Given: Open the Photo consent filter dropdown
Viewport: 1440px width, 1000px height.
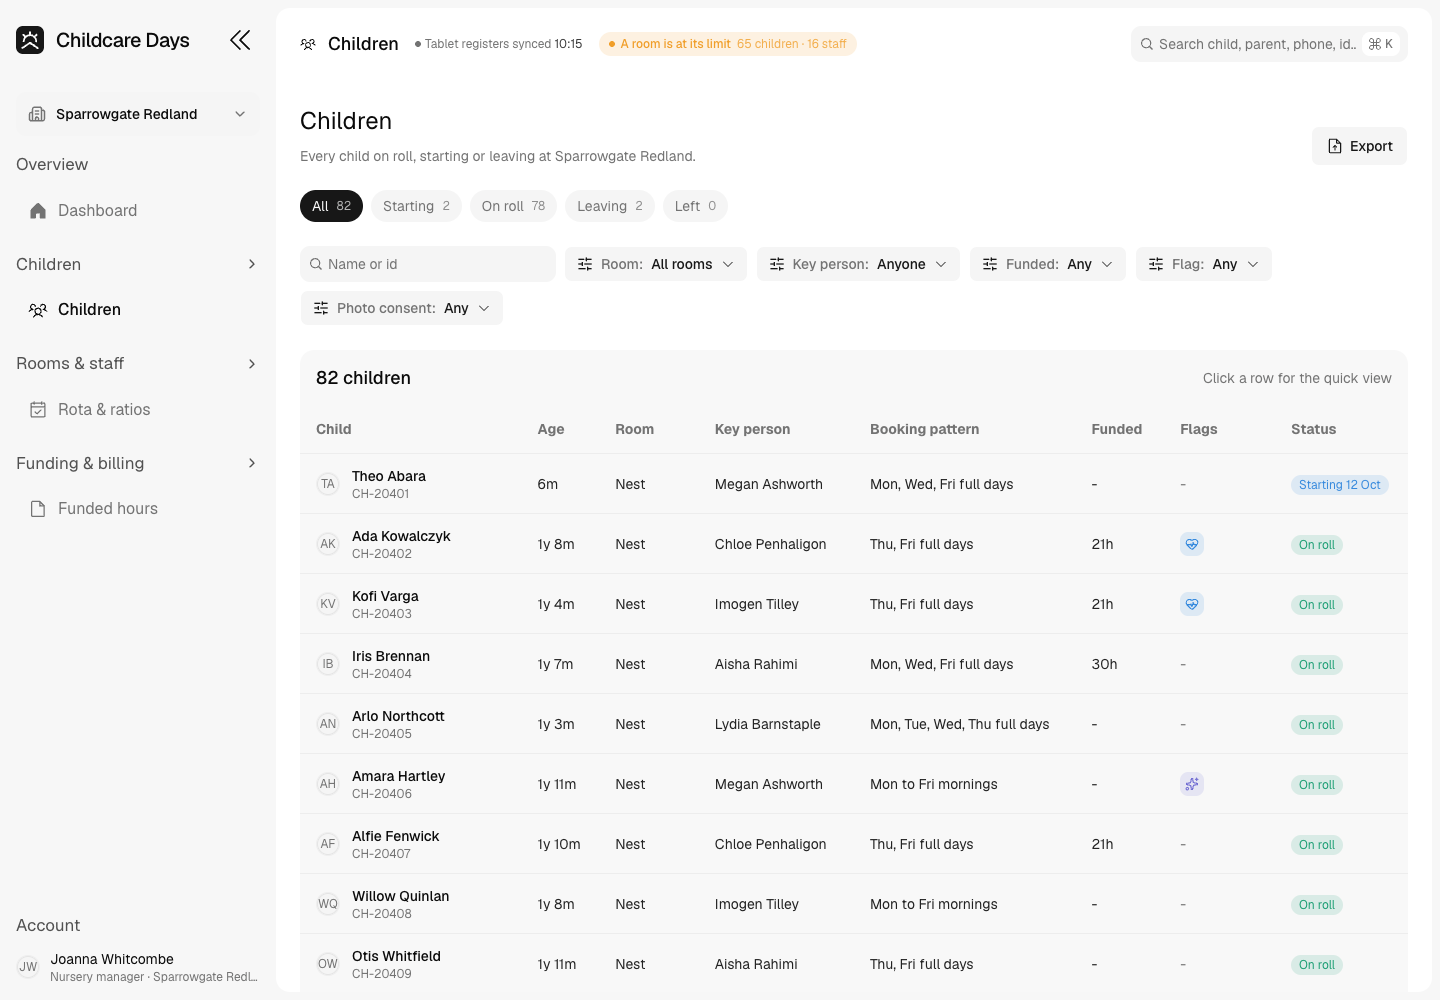Looking at the screenshot, I should pyautogui.click(x=402, y=308).
